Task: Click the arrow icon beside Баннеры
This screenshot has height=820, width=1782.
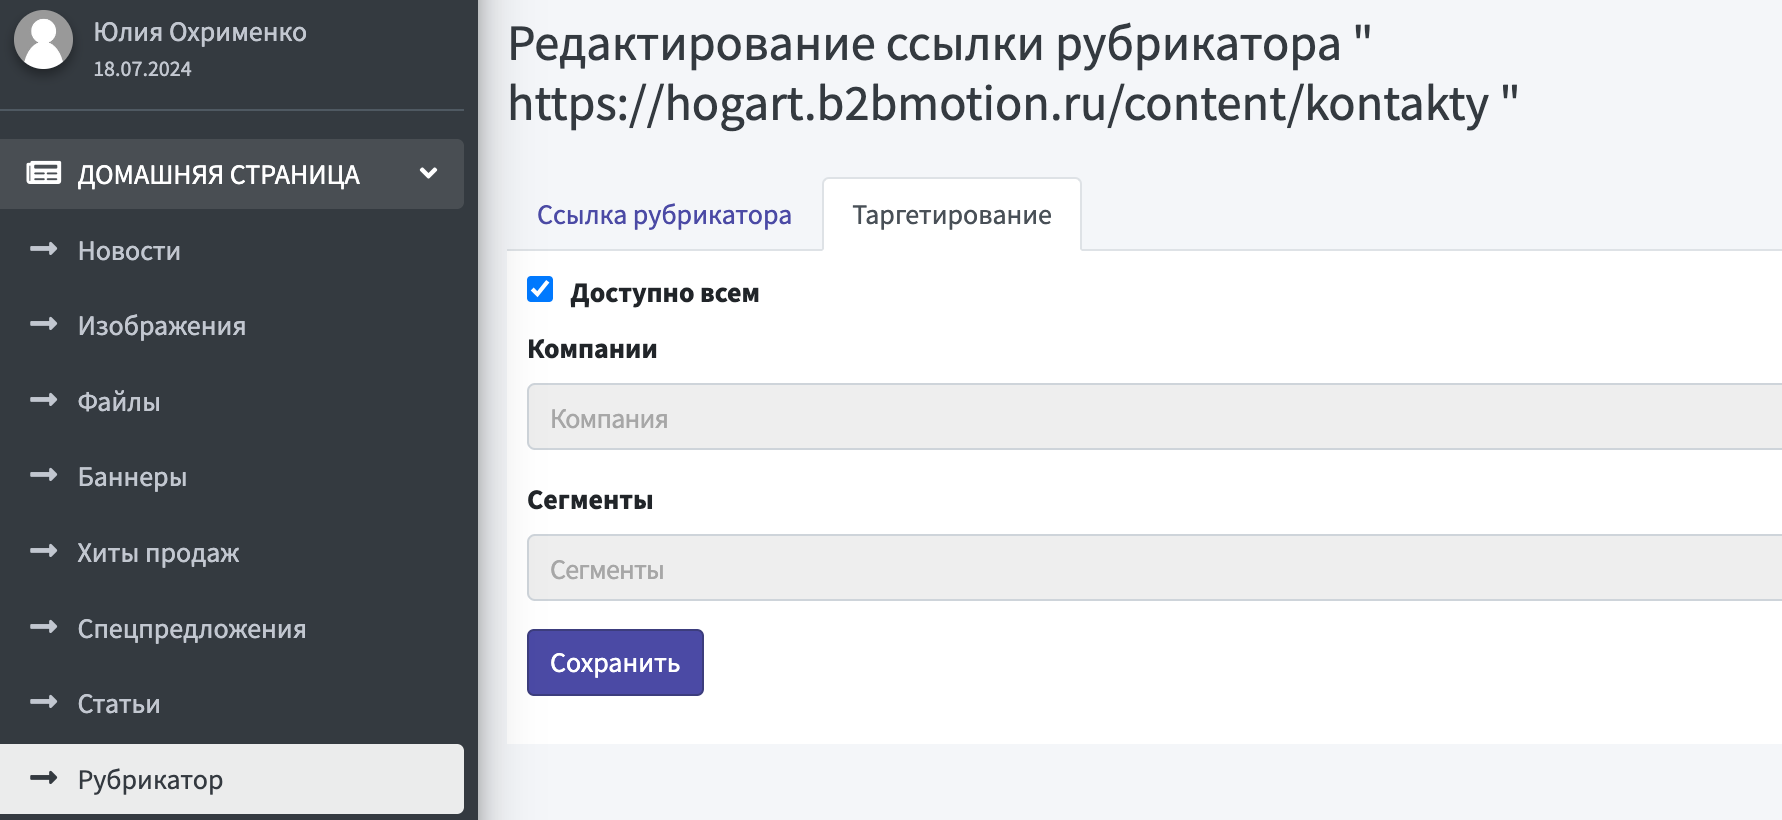Action: coord(43,475)
